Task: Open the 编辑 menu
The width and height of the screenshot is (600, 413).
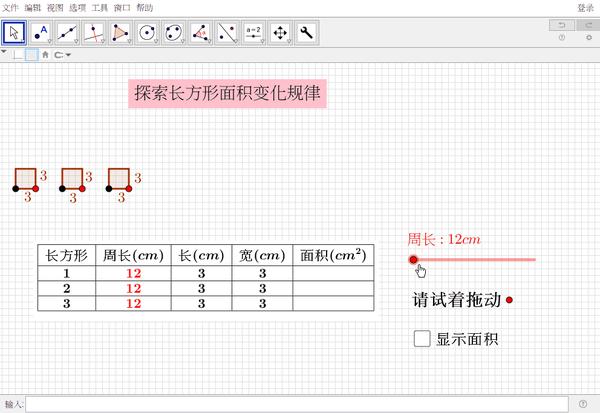Action: pyautogui.click(x=33, y=8)
